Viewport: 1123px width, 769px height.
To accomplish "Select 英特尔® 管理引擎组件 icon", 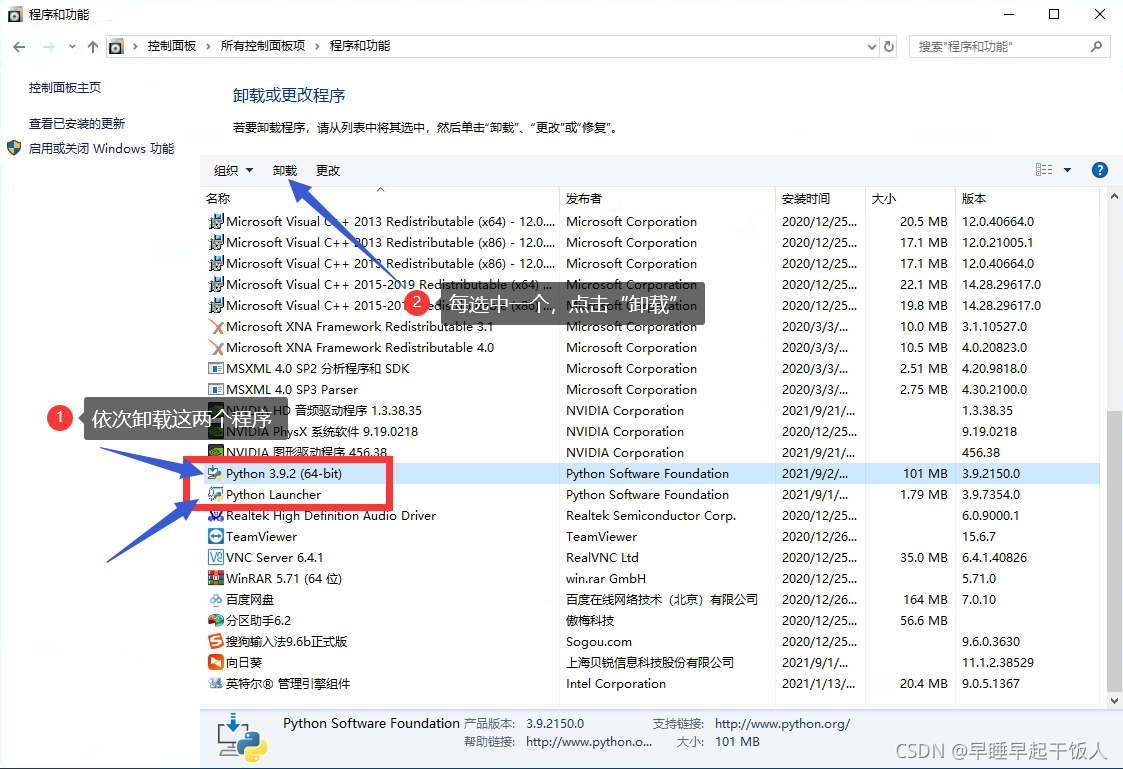I will pyautogui.click(x=216, y=684).
